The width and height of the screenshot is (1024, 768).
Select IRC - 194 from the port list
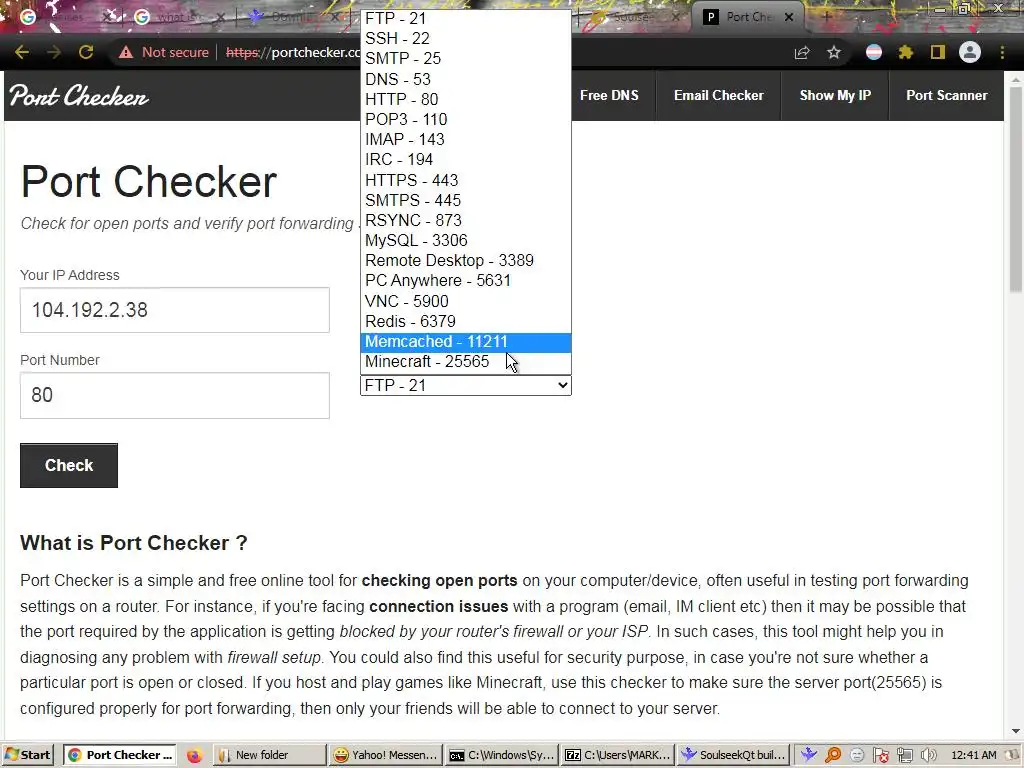[x=466, y=160]
